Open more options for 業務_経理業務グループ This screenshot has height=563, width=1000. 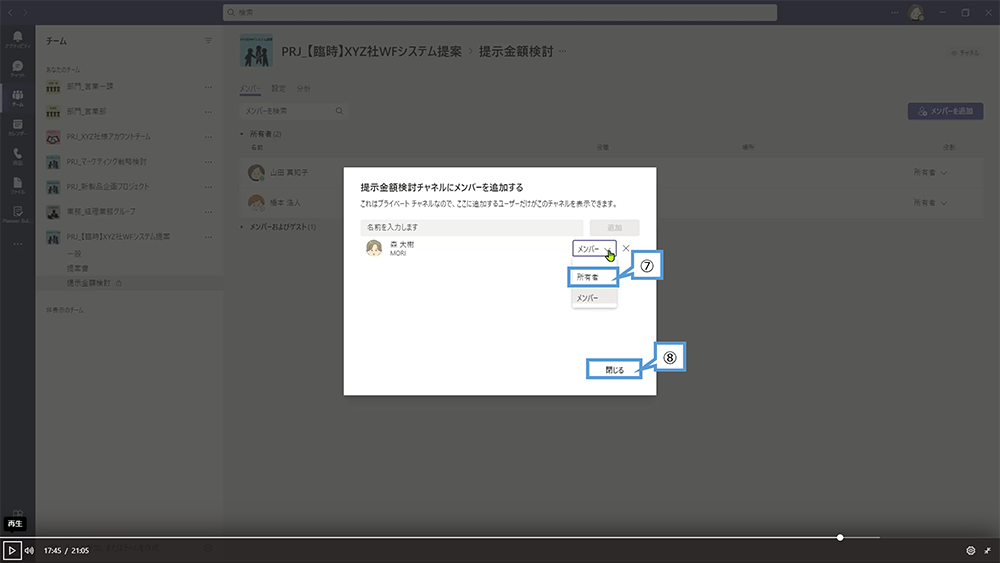[x=208, y=212]
